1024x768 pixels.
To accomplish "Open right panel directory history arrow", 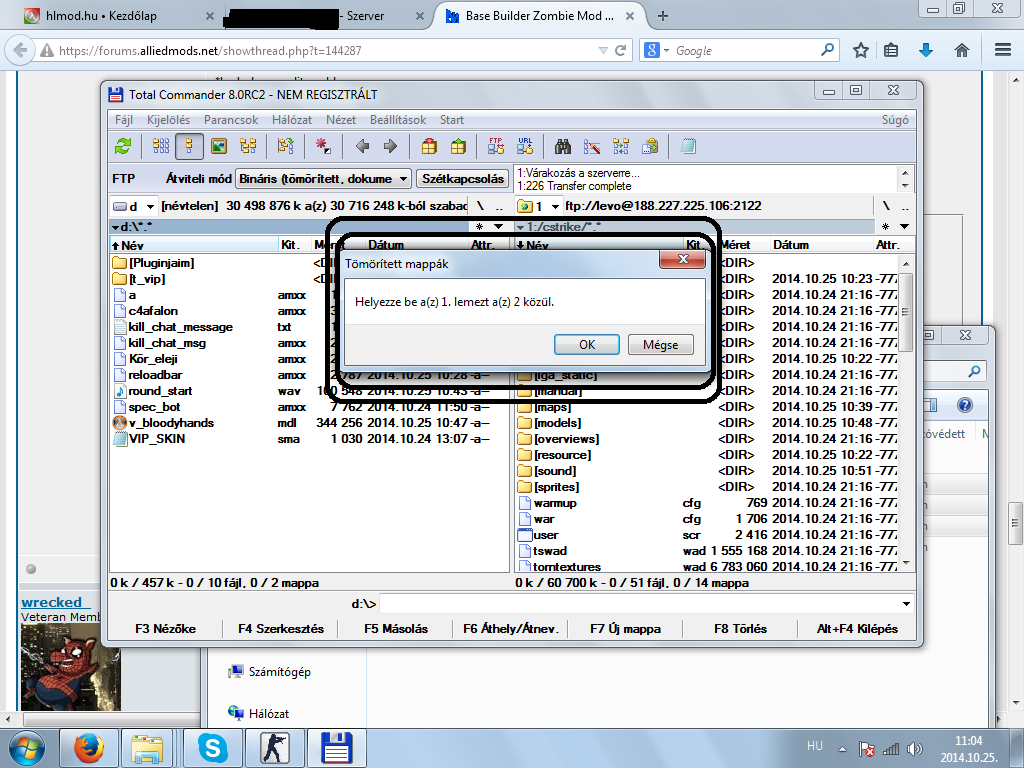I will (x=904, y=227).
